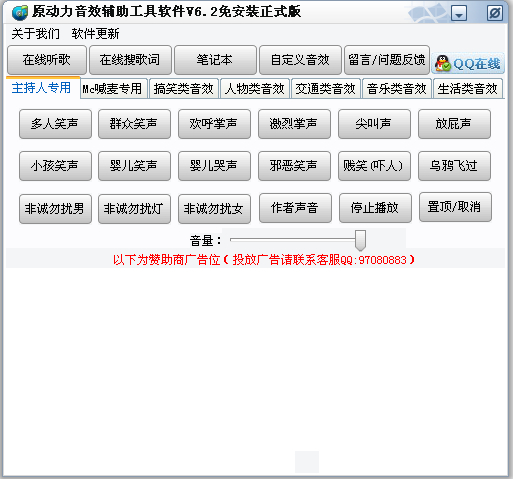Play the 非诚勿扰女 sound effect
Viewport: 513px width, 479px height.
214,209
